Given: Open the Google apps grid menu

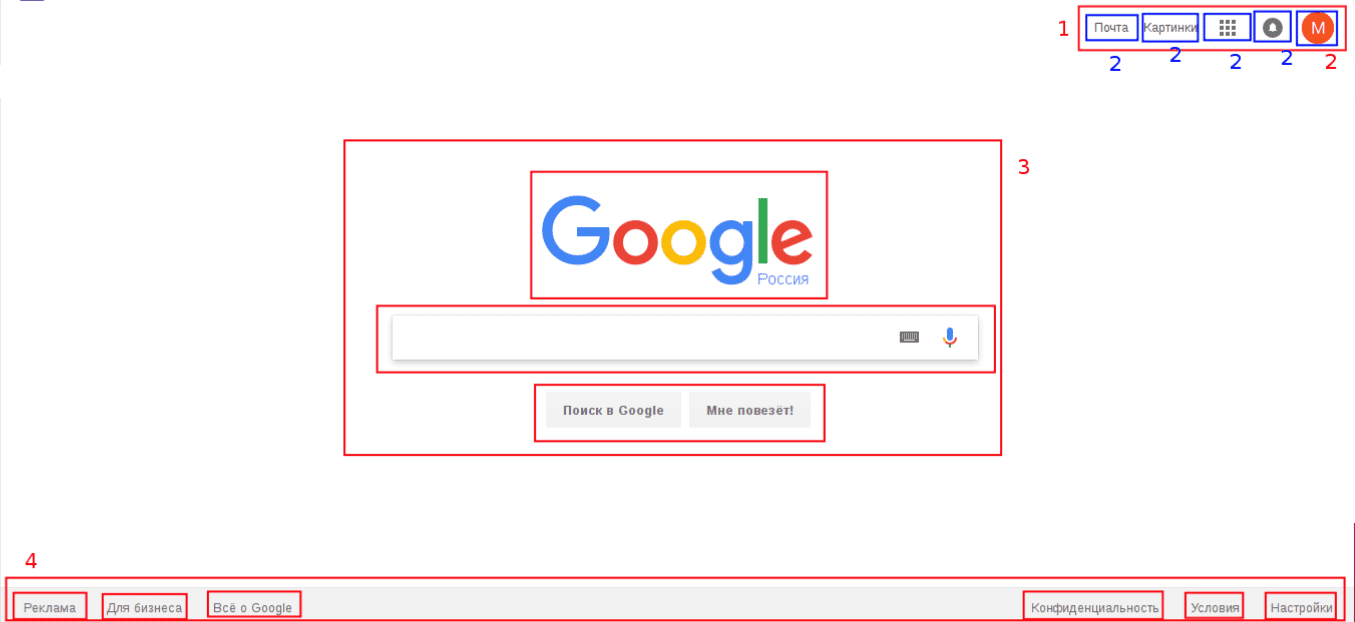Looking at the screenshot, I should 1227,28.
